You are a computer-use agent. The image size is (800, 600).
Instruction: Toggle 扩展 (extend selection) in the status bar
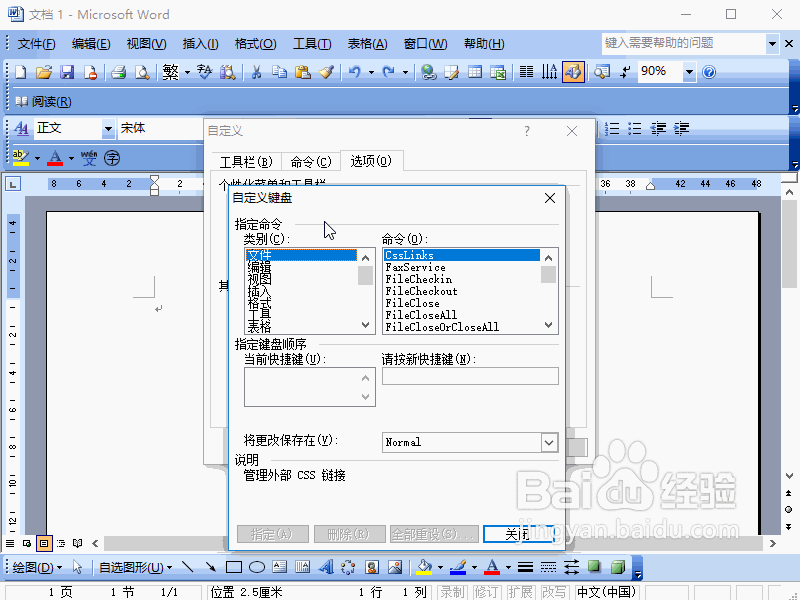(x=520, y=592)
